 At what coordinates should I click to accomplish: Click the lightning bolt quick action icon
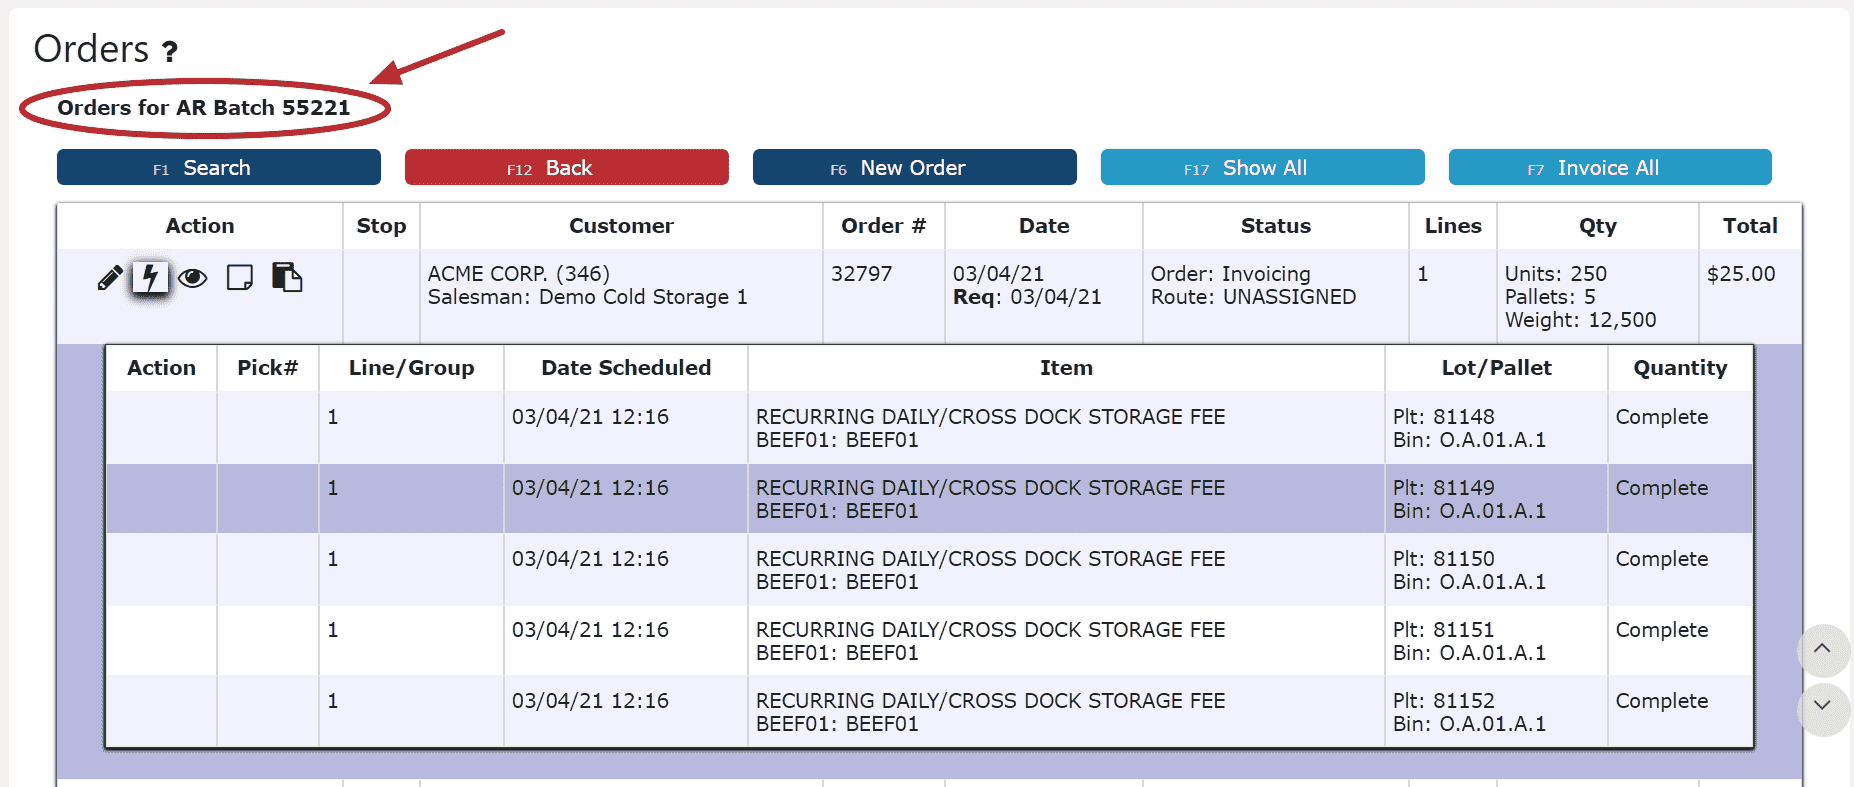(150, 277)
